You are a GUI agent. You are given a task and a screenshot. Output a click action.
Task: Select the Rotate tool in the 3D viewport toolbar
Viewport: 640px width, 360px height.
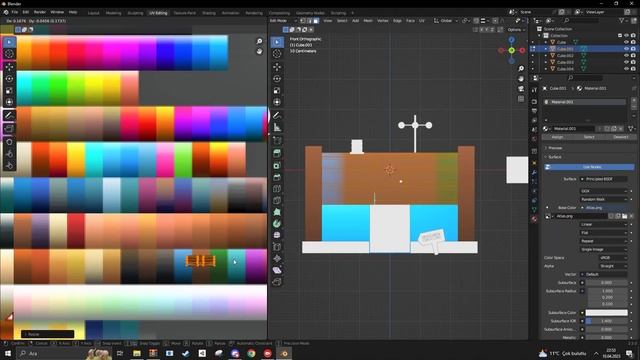[x=277, y=78]
